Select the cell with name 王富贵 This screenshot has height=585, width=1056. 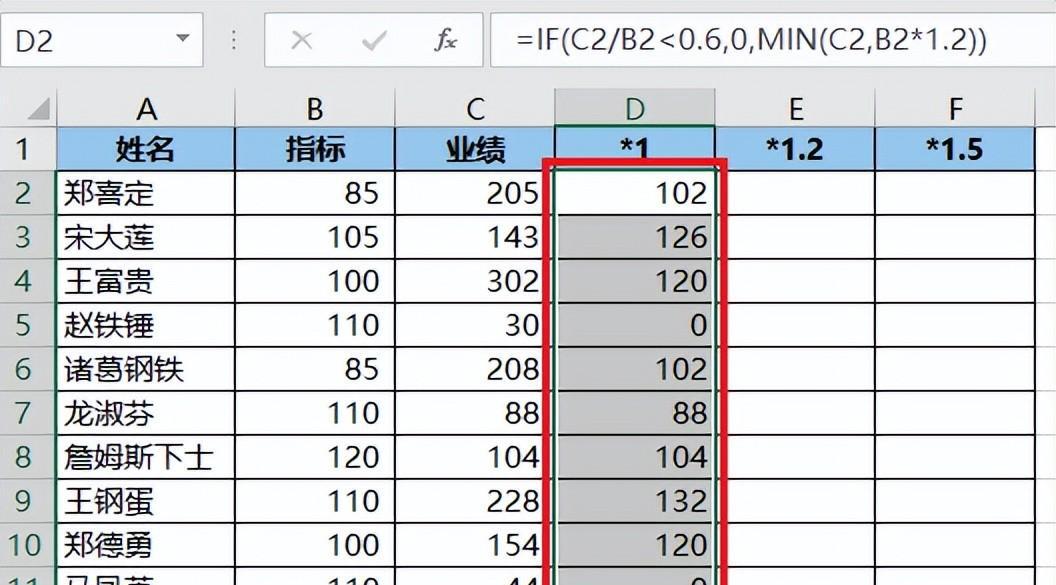click(146, 281)
